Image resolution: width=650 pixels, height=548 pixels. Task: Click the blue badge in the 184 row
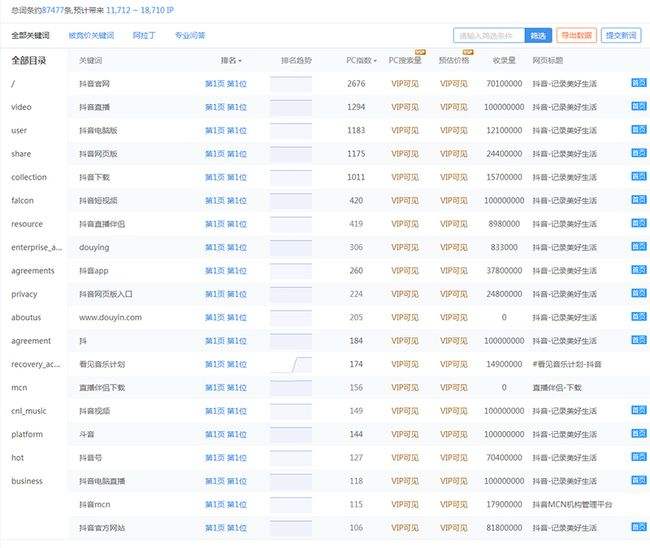click(x=639, y=340)
